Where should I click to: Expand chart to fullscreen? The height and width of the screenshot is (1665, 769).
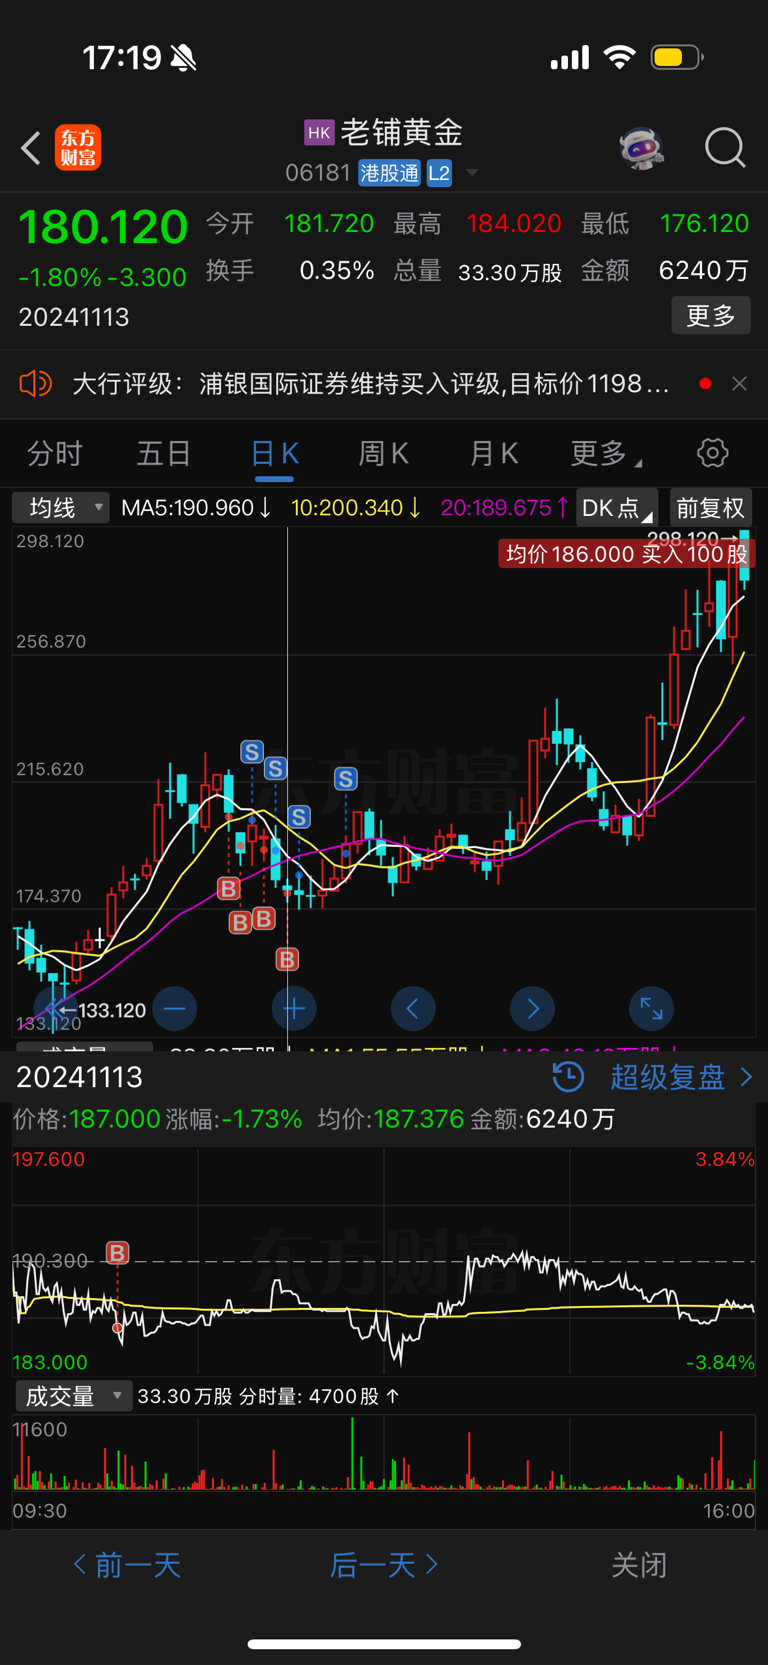tap(651, 1009)
